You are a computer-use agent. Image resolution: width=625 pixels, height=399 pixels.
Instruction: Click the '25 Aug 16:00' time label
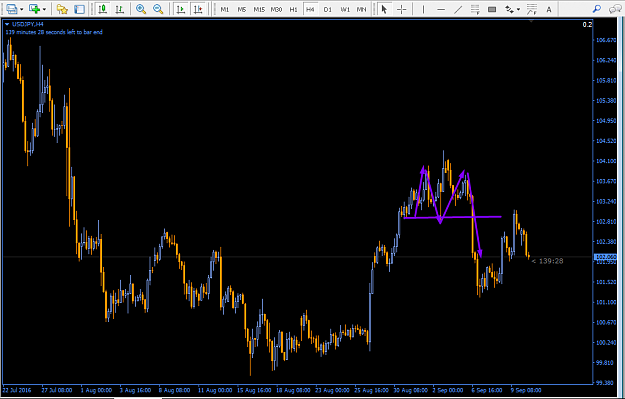pyautogui.click(x=371, y=390)
